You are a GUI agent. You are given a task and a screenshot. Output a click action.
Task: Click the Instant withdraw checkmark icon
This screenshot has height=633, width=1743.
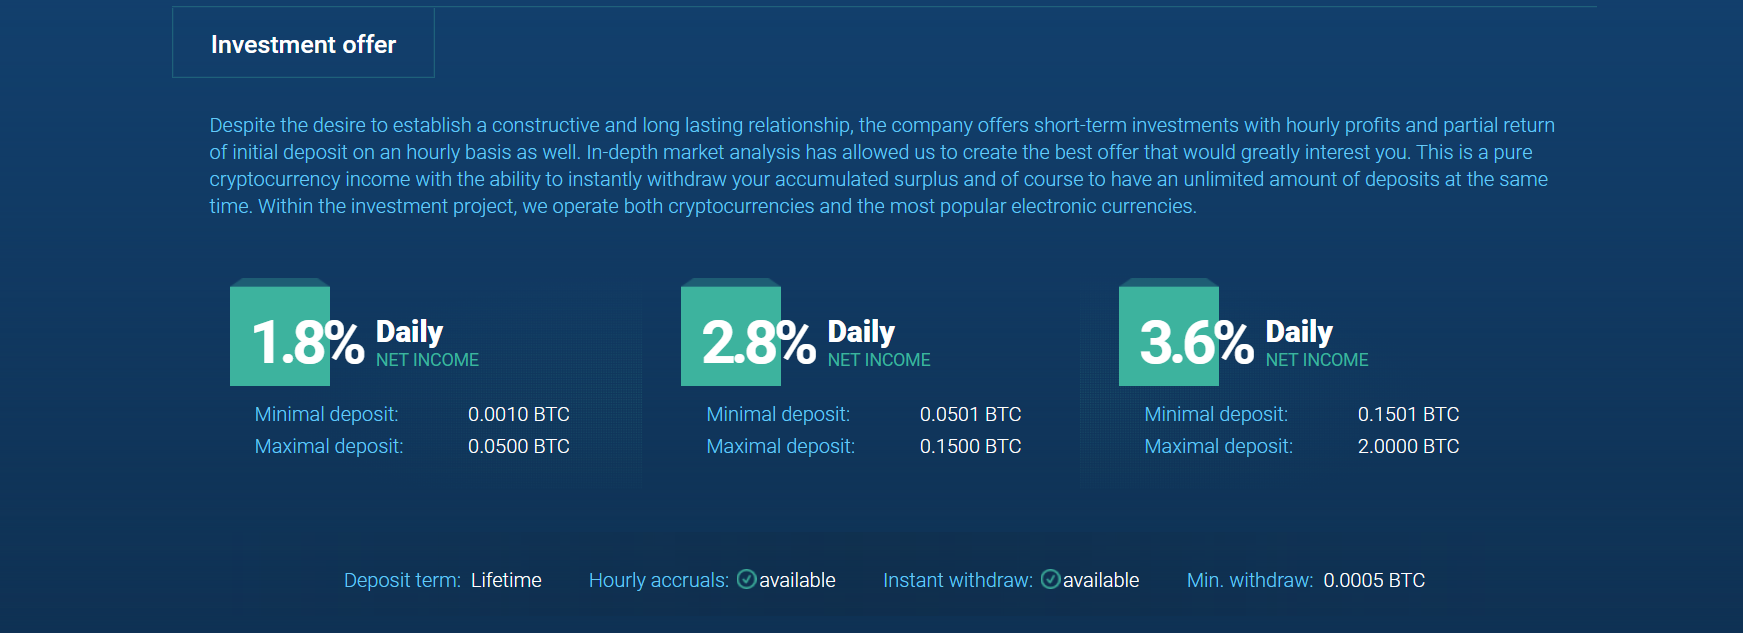1050,579
